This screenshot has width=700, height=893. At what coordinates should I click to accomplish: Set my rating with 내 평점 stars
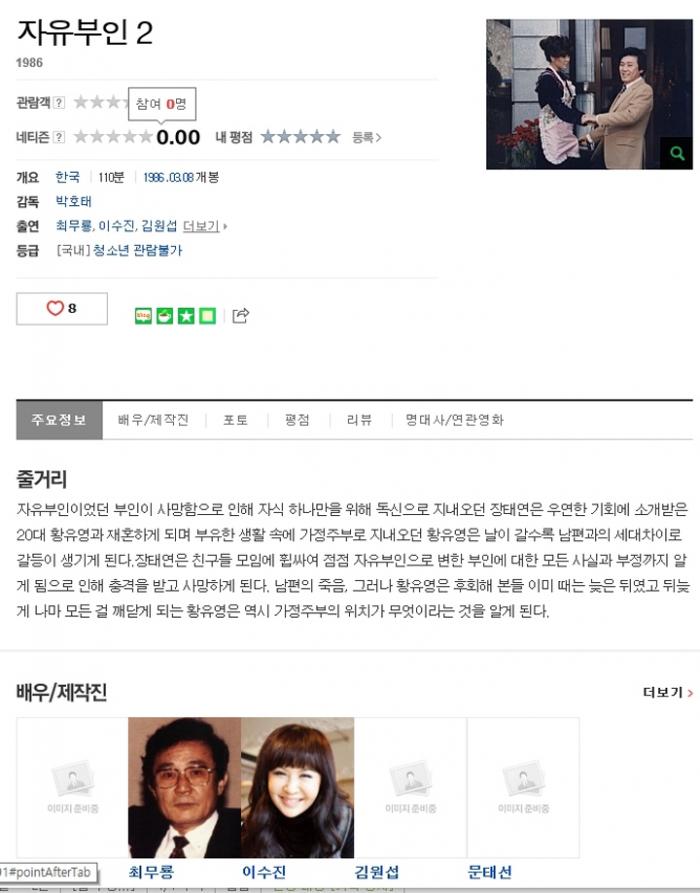300,137
